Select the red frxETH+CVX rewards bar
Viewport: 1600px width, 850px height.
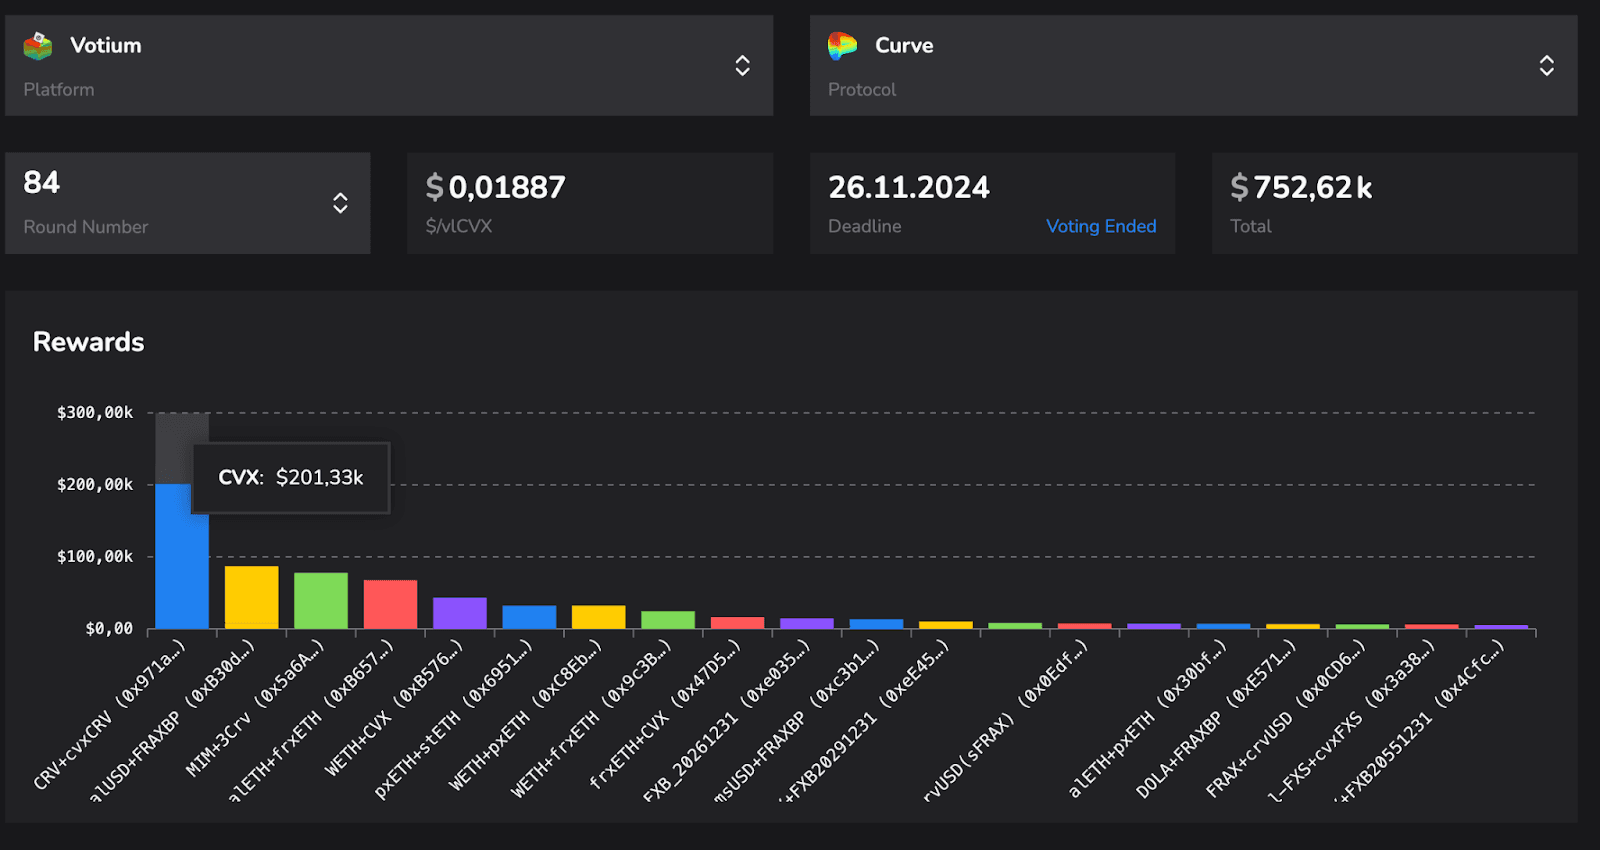coord(738,623)
